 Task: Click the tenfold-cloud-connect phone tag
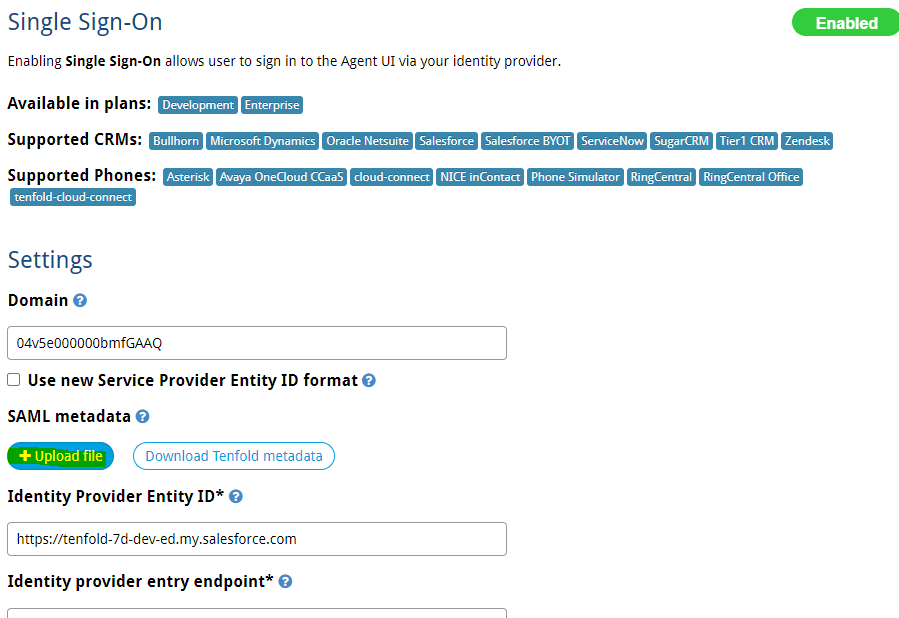click(x=73, y=197)
